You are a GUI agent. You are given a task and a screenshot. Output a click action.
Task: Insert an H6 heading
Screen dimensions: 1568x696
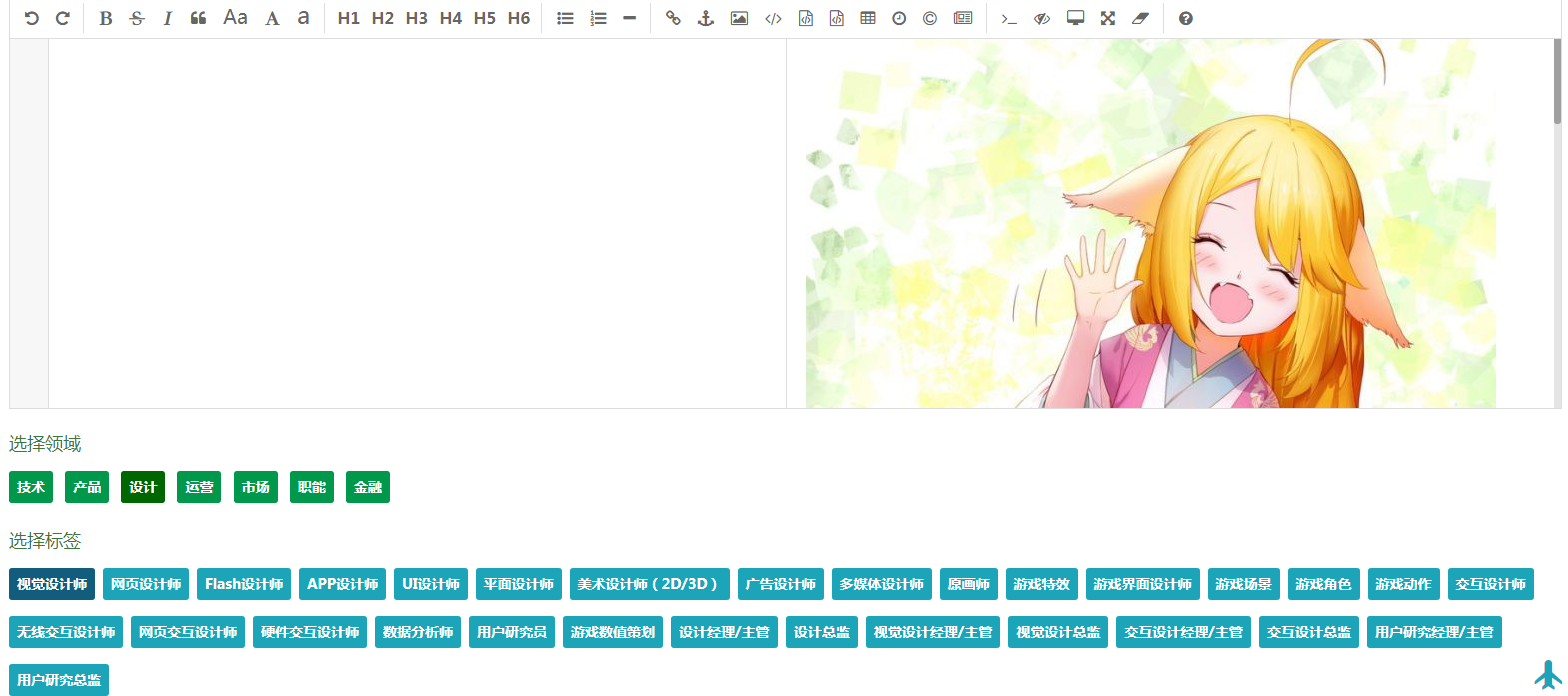[x=519, y=18]
